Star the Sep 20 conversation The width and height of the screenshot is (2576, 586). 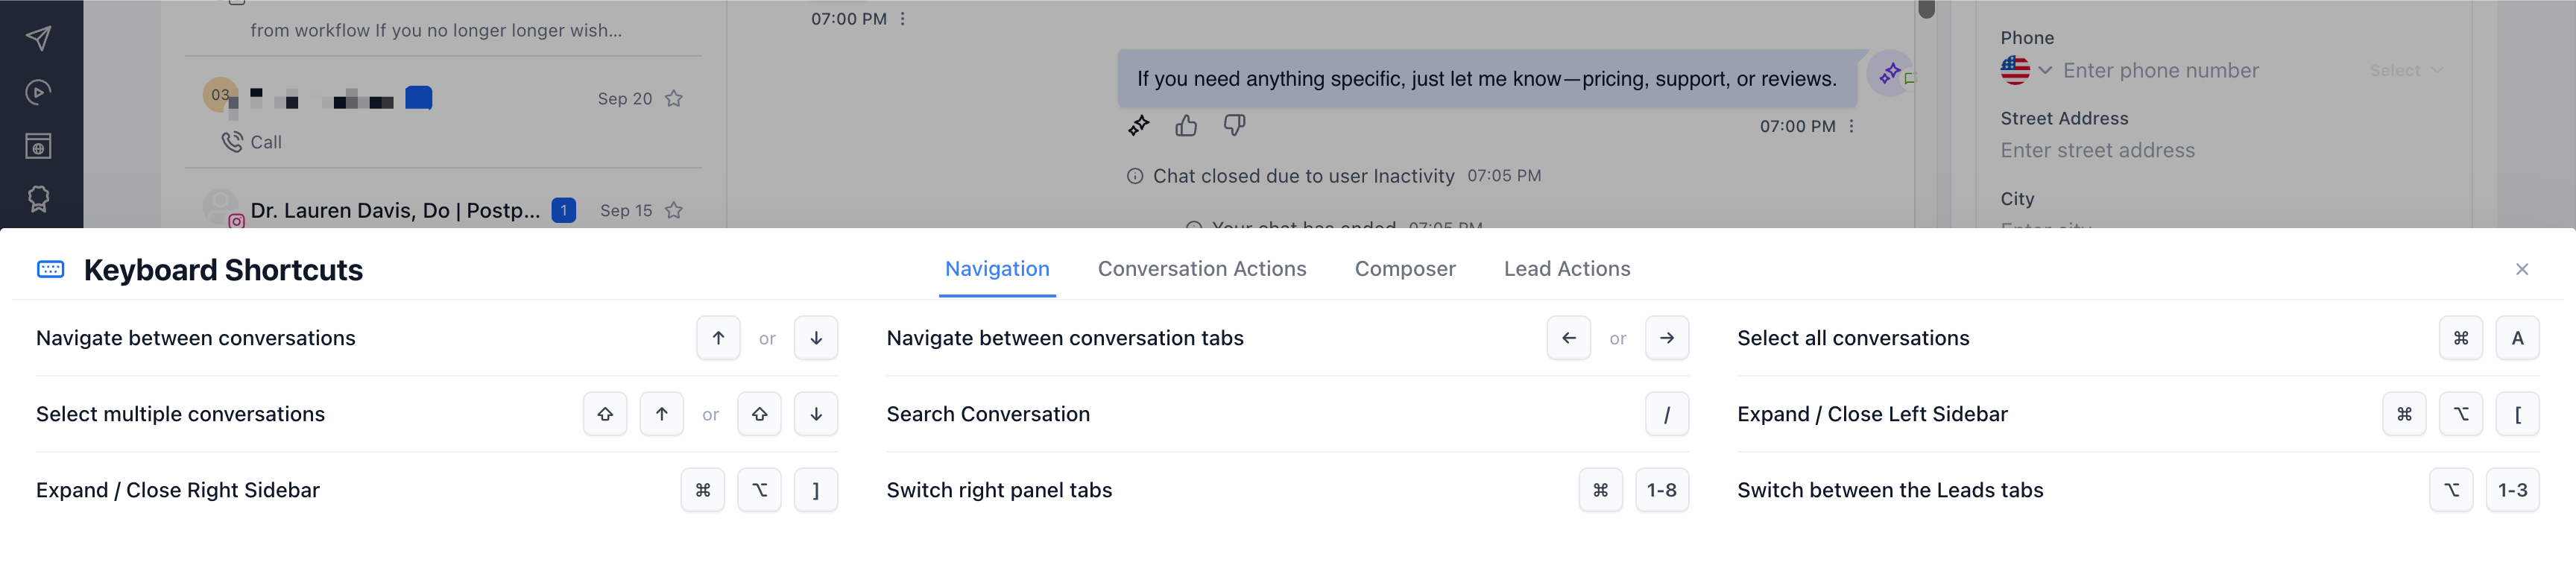674,99
